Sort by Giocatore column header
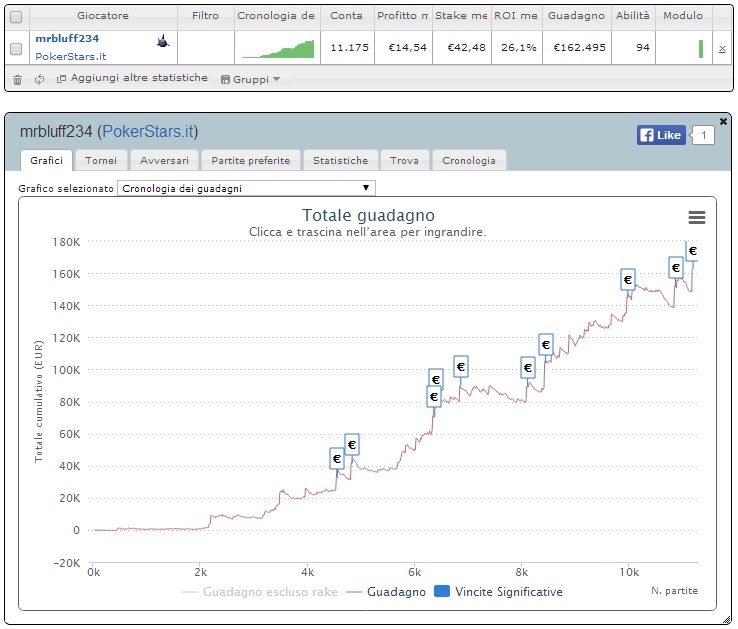This screenshot has height=629, width=738. 103,16
